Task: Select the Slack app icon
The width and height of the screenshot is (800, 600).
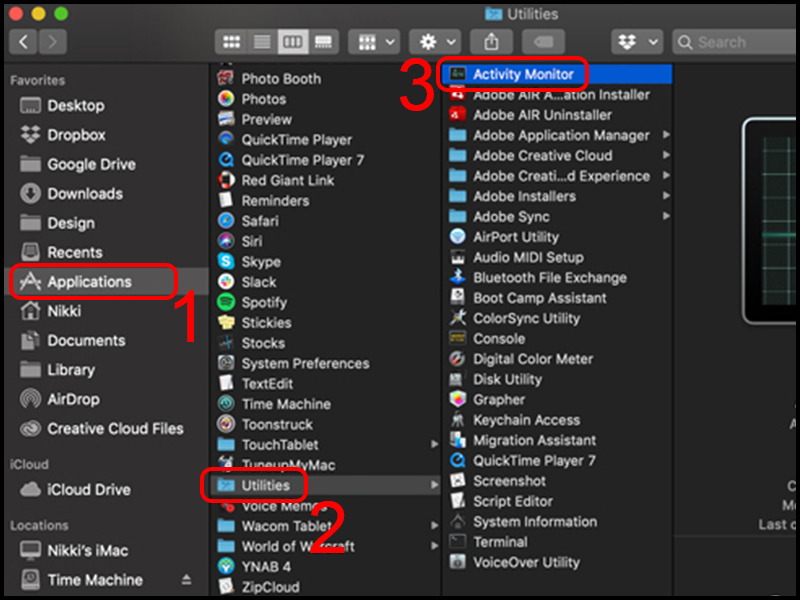Action: [x=226, y=282]
